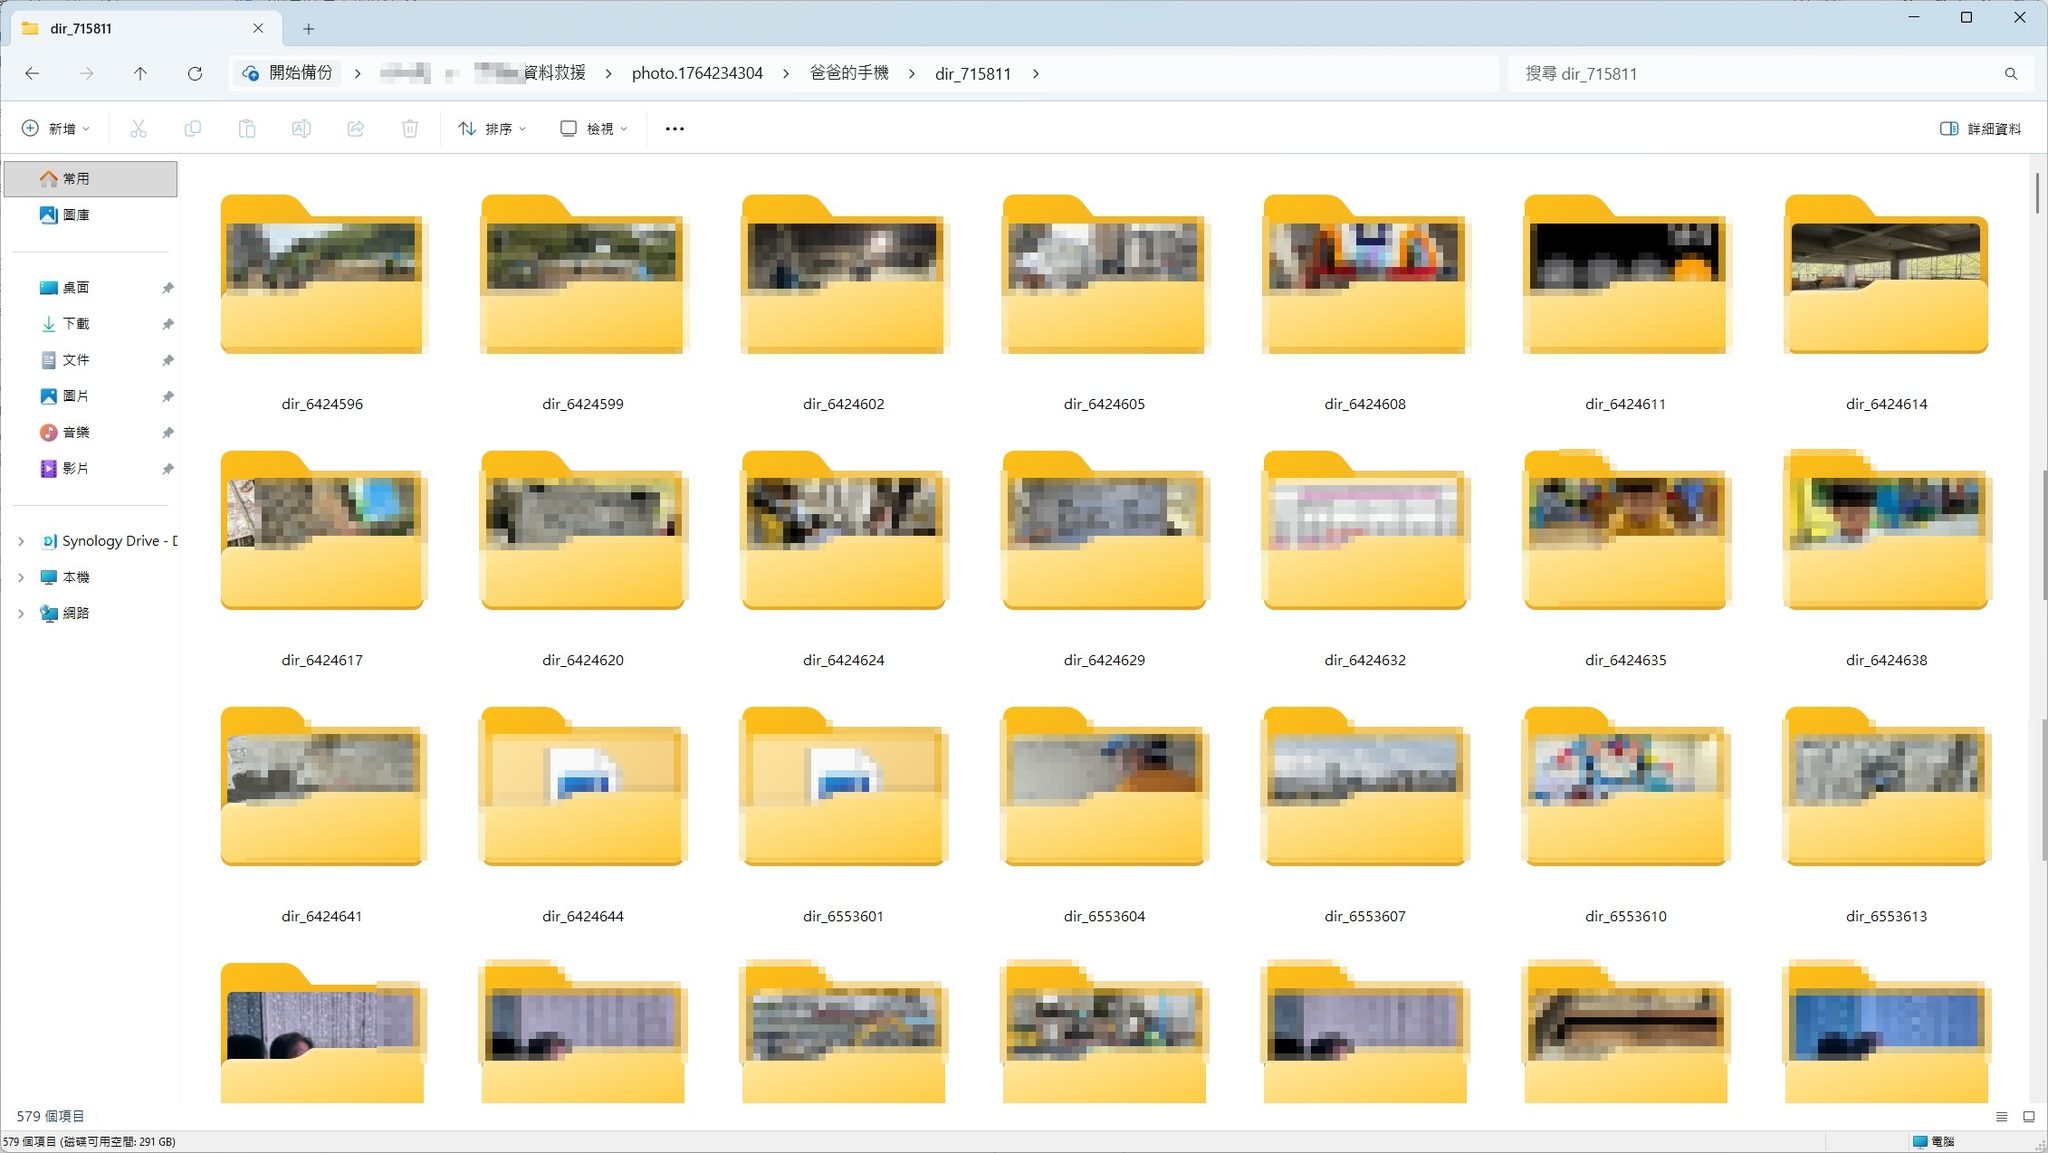Click the Delete trash icon
The height and width of the screenshot is (1153, 2048).
click(410, 129)
